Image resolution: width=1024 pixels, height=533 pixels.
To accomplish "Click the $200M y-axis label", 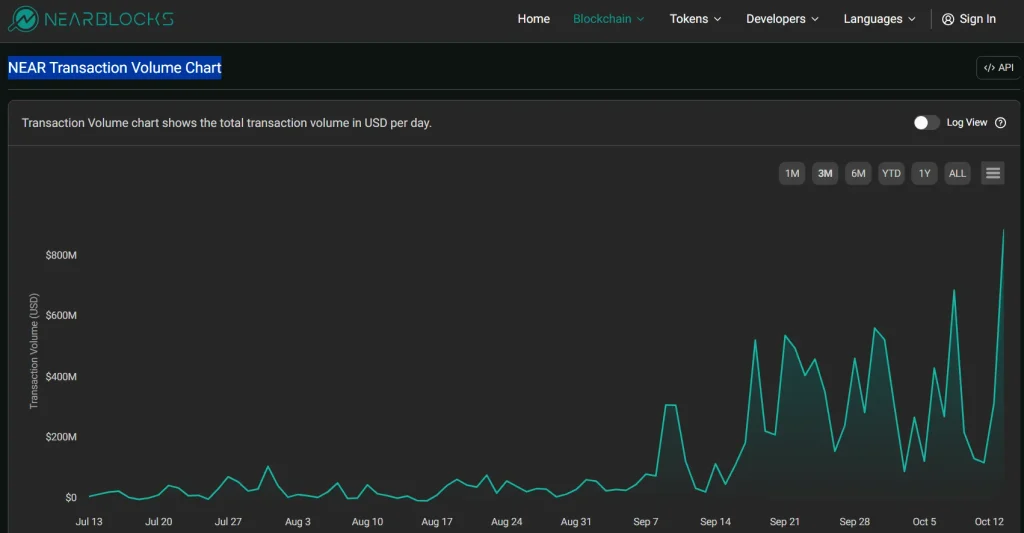I will pyautogui.click(x=61, y=436).
